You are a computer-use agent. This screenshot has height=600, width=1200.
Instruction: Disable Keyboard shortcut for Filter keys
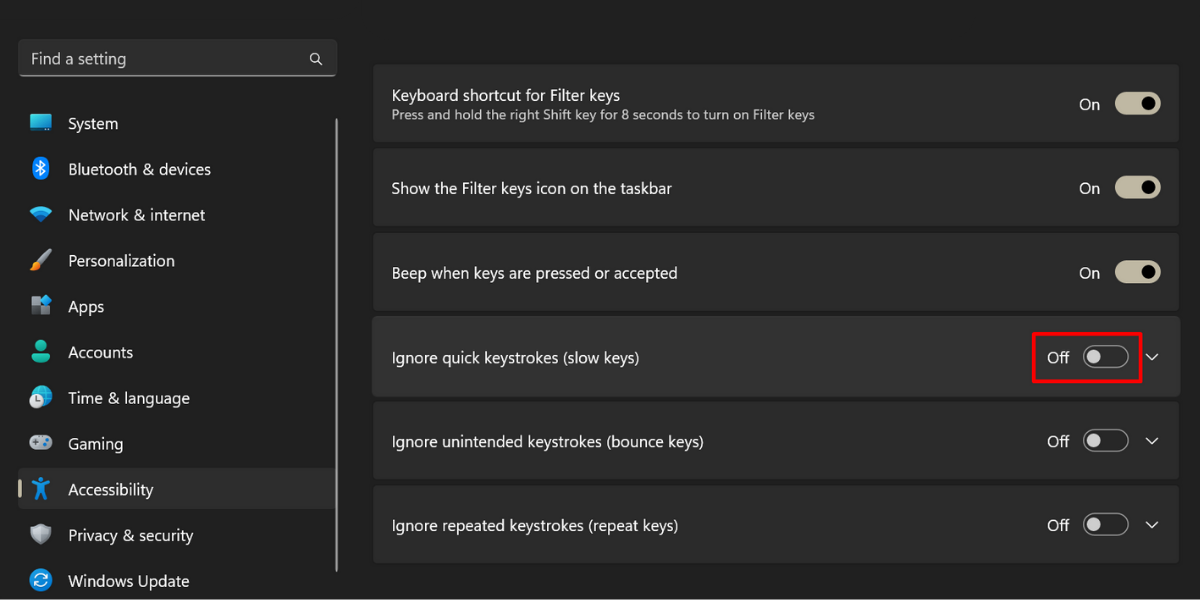[x=1137, y=103]
